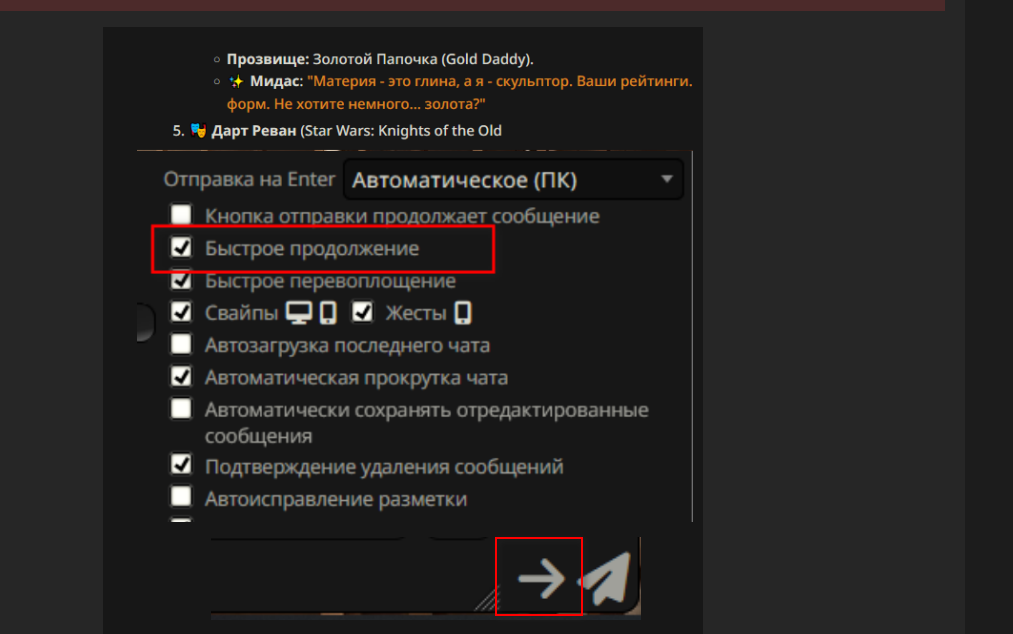The image size is (1013, 634).
Task: Click the phone icon next to Жесты
Action: [463, 313]
